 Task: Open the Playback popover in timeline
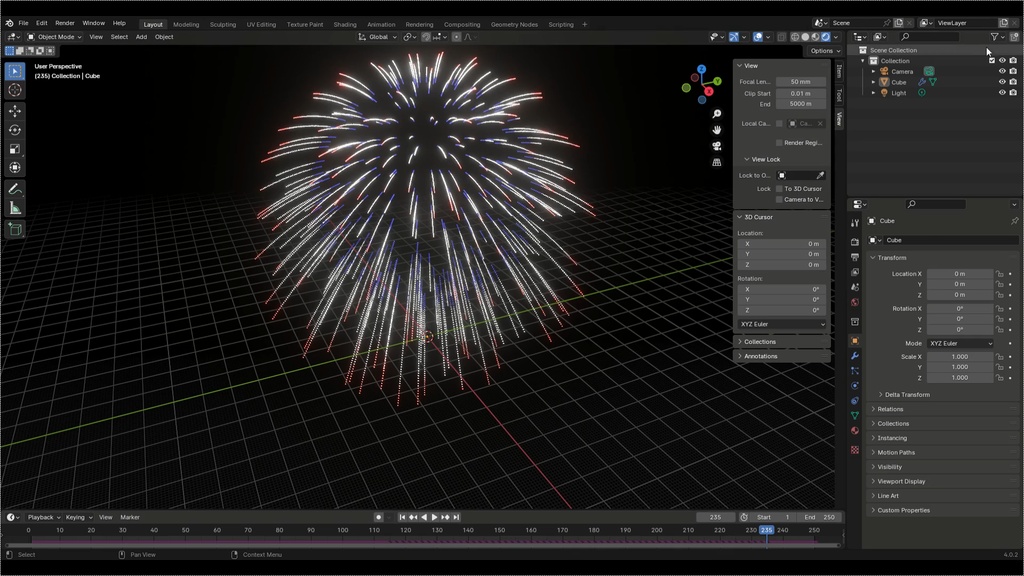tap(44, 517)
